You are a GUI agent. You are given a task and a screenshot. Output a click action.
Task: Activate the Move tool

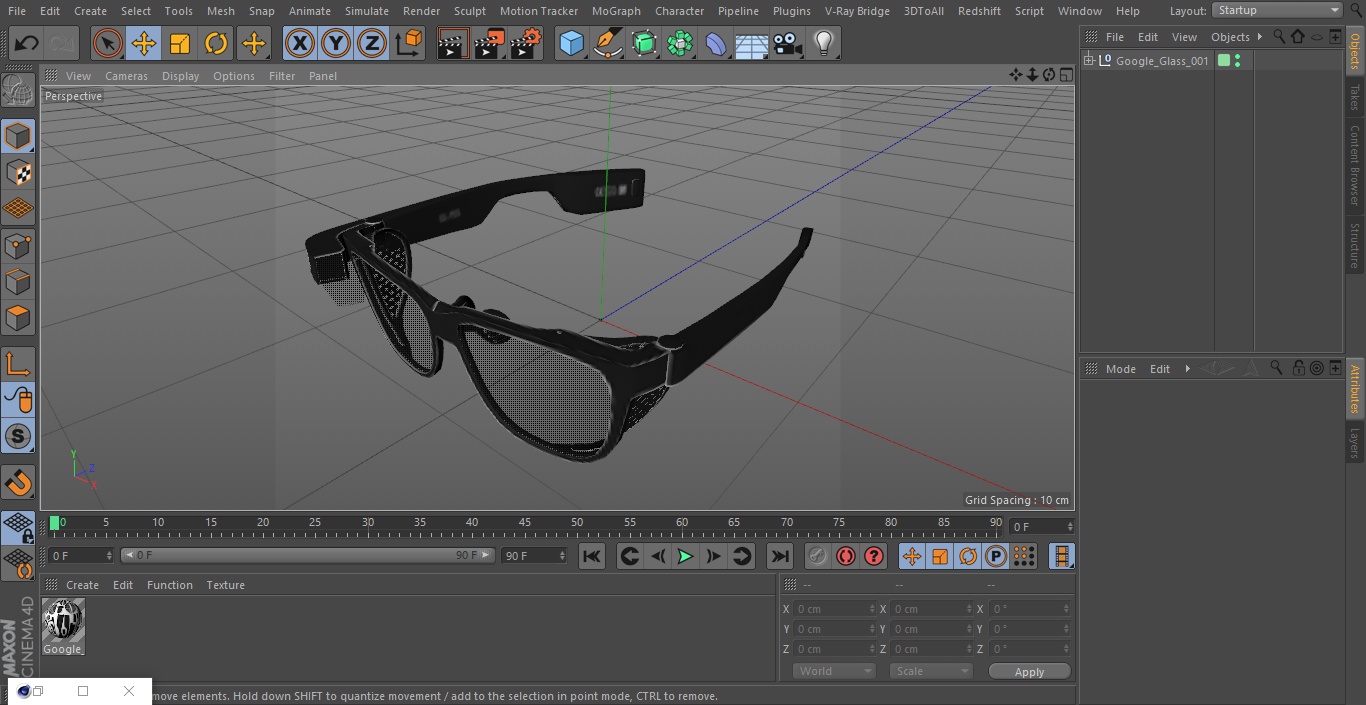[144, 43]
